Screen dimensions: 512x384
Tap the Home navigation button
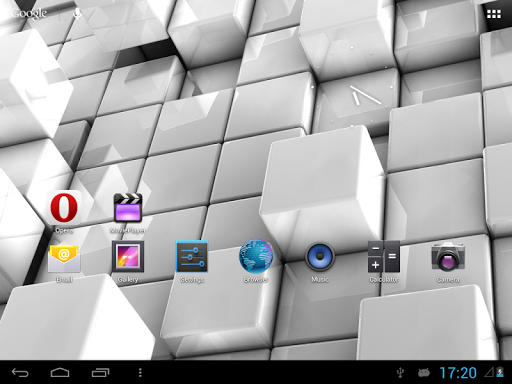pyautogui.click(x=60, y=372)
